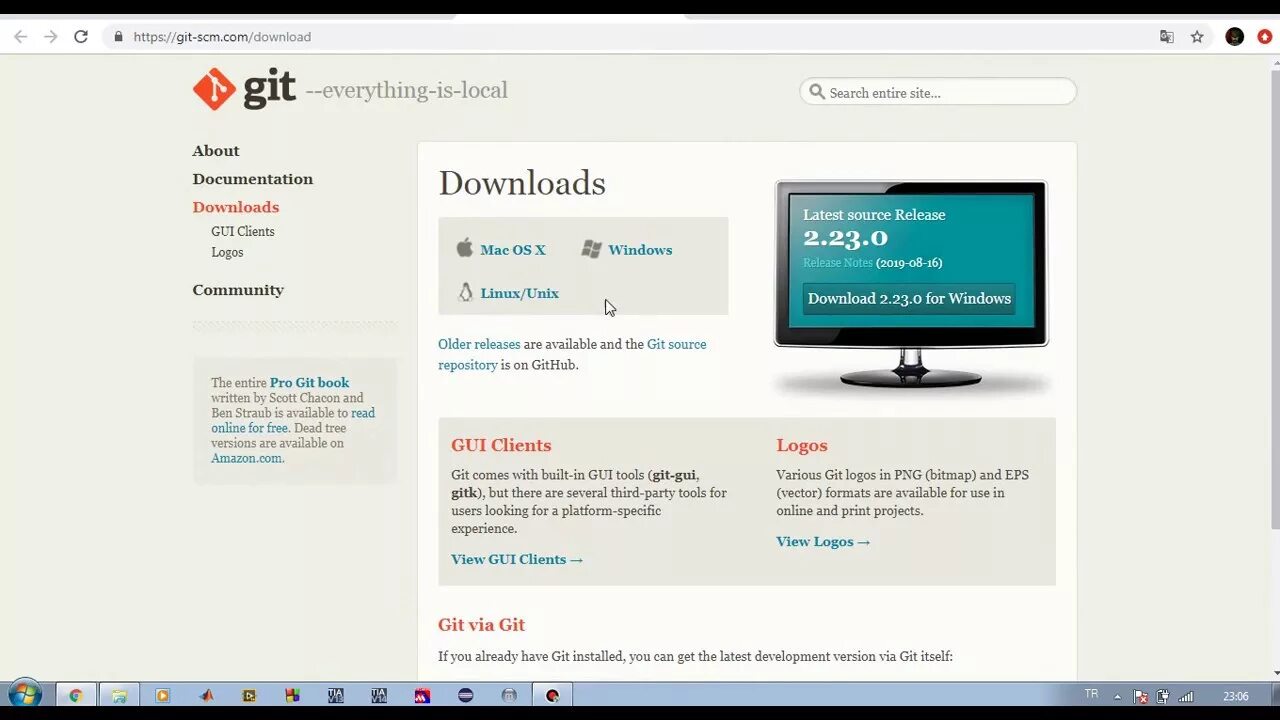This screenshot has height=720, width=1280.
Task: Click the TR language indicator
Action: 1091,694
